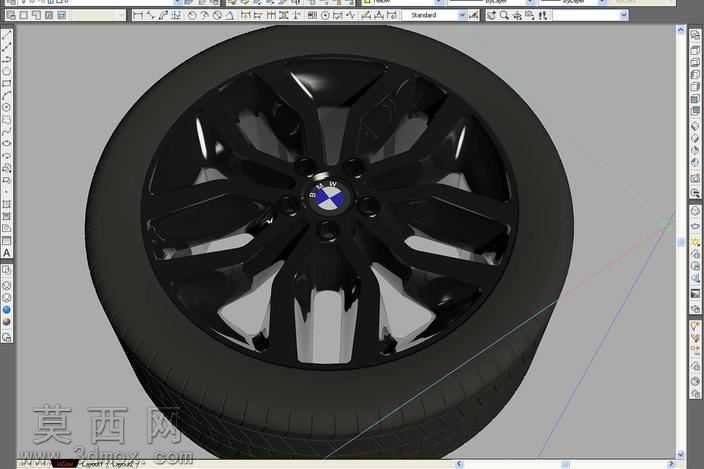Select the Construction Line tool

point(7,48)
